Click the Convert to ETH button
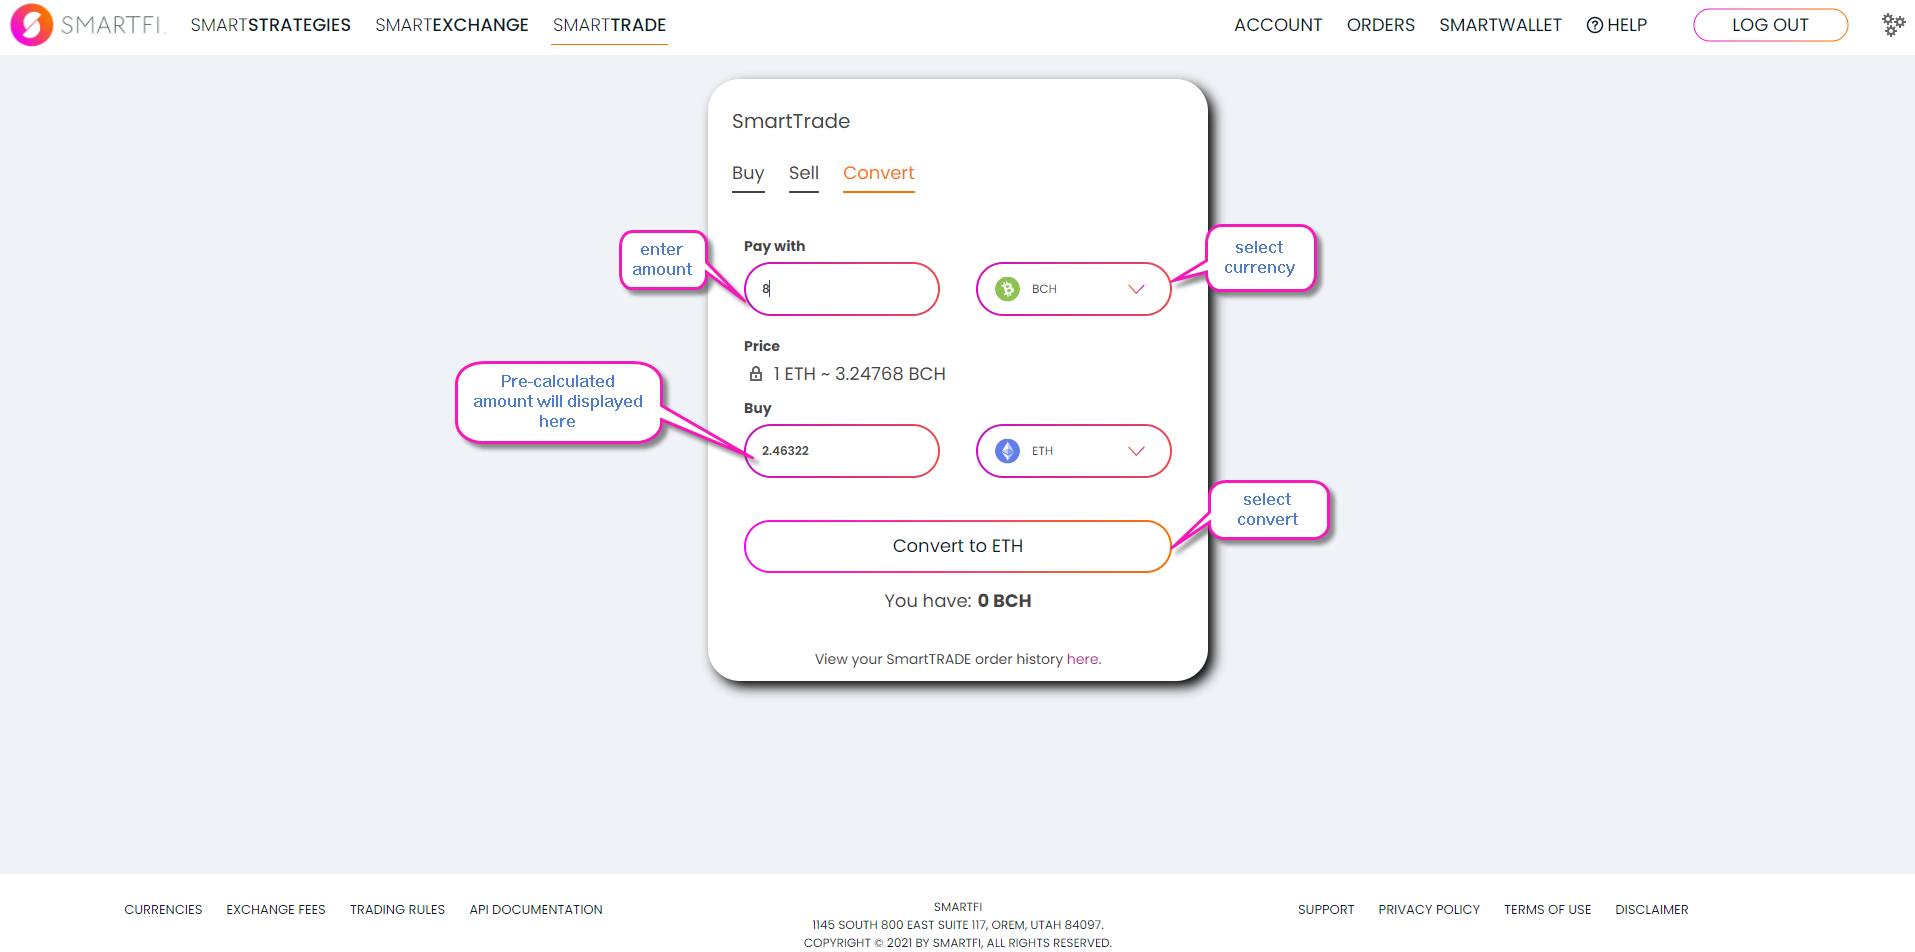The height and width of the screenshot is (952, 1915). click(x=958, y=546)
